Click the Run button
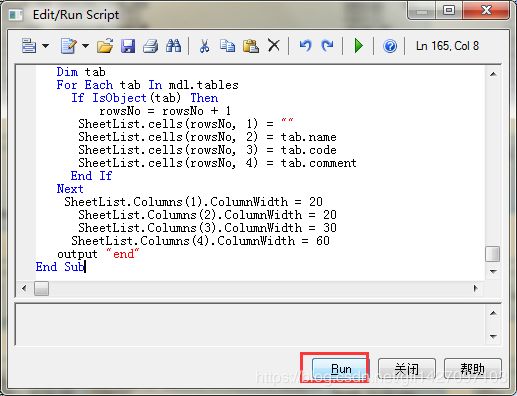The height and width of the screenshot is (396, 517). point(341,369)
